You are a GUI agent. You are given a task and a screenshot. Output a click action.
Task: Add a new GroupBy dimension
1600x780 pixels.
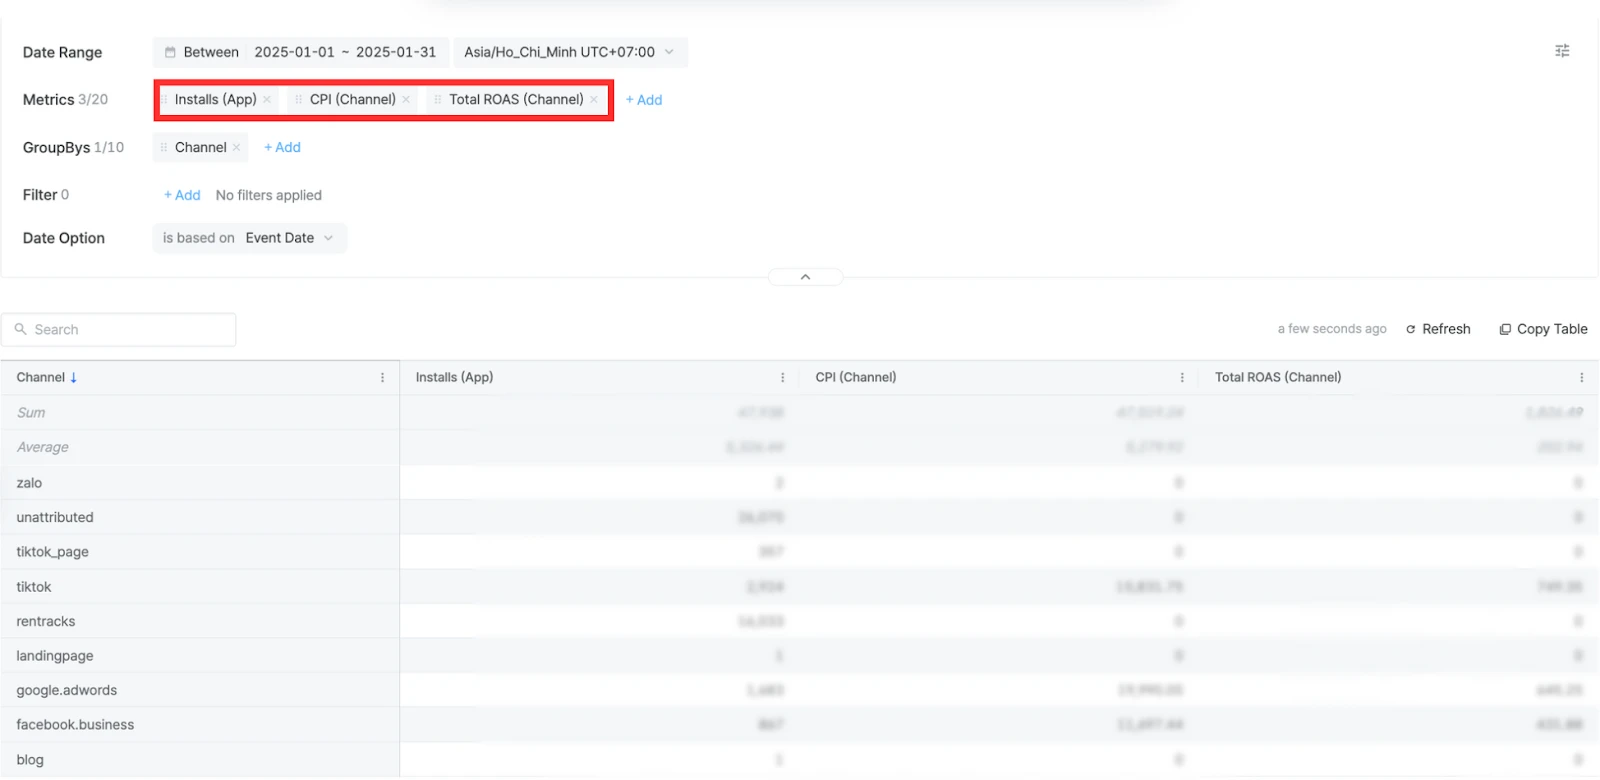coord(282,148)
